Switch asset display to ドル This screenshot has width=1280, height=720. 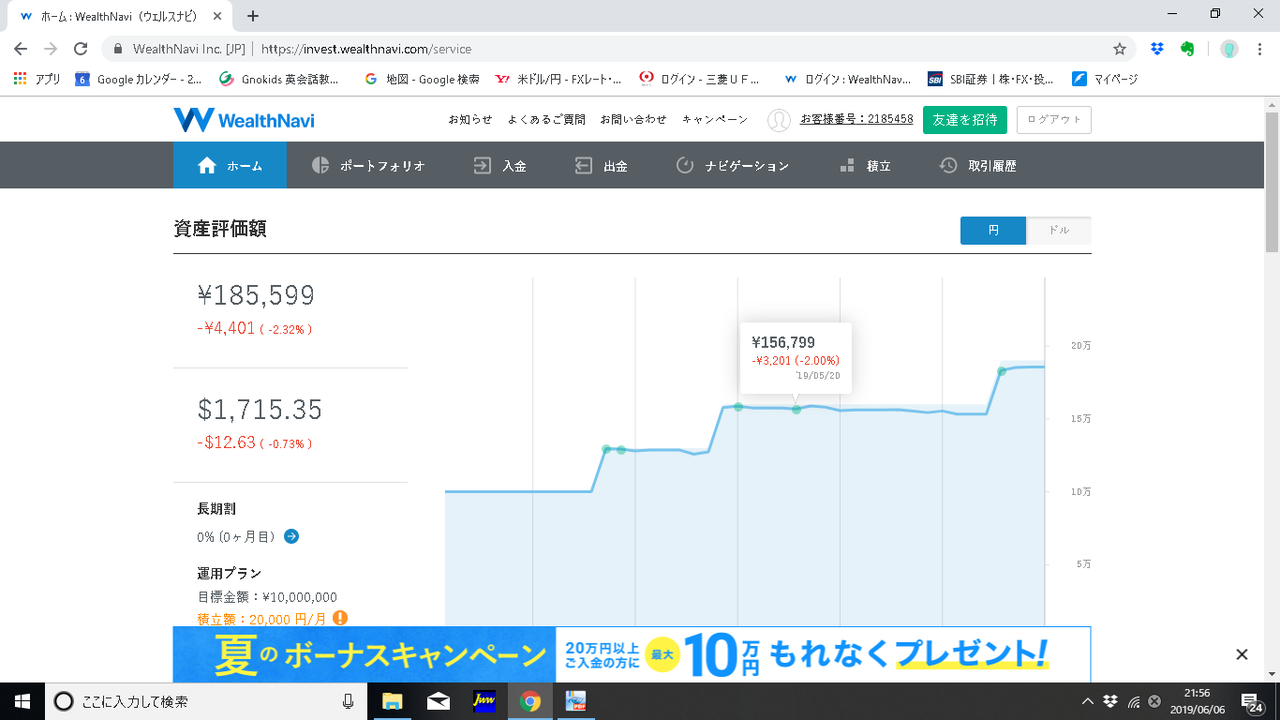tap(1059, 230)
